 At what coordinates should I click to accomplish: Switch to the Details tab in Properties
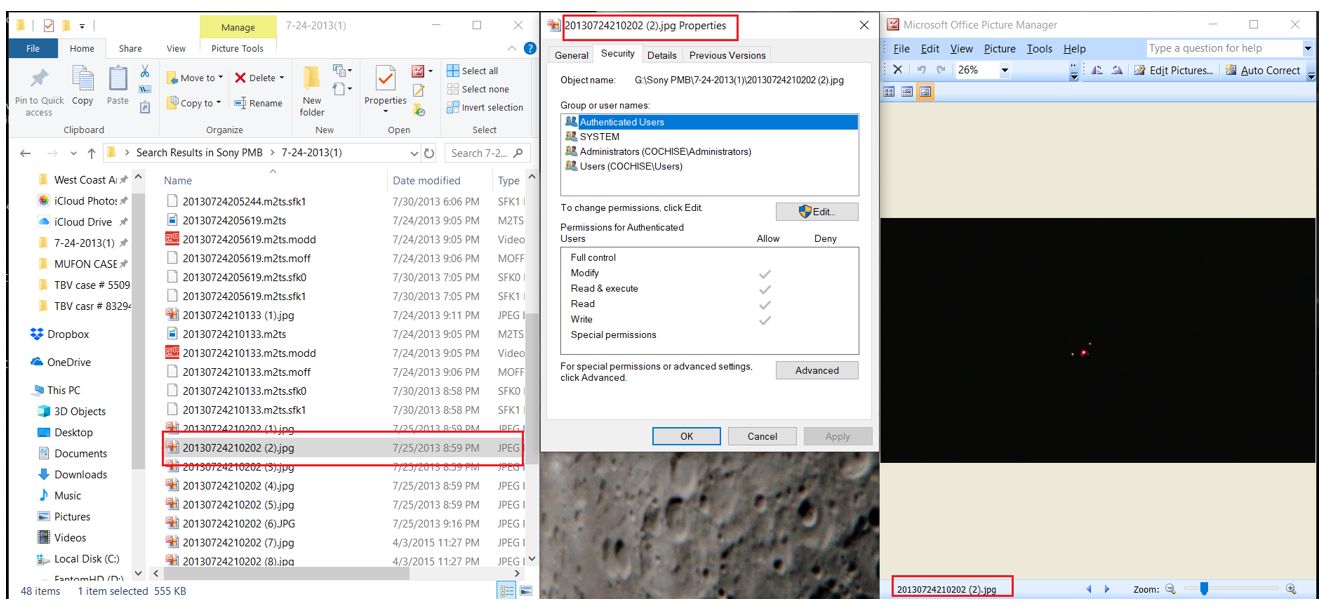click(x=661, y=55)
